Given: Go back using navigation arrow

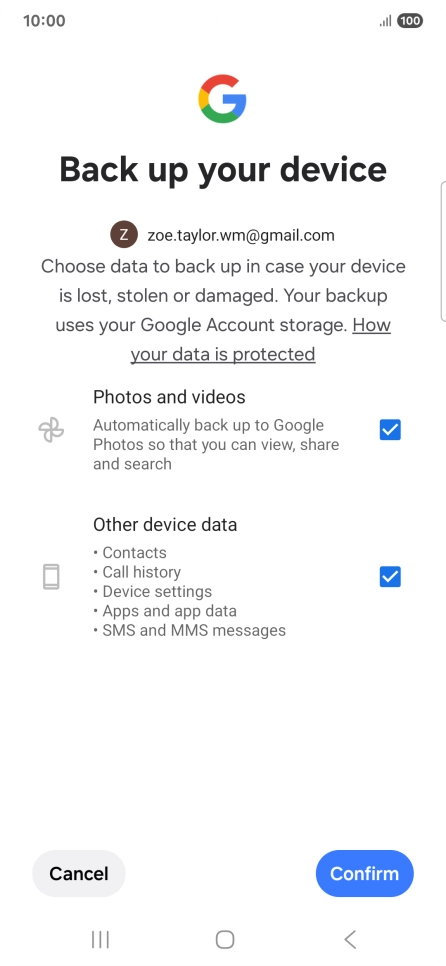Looking at the screenshot, I should pos(350,939).
